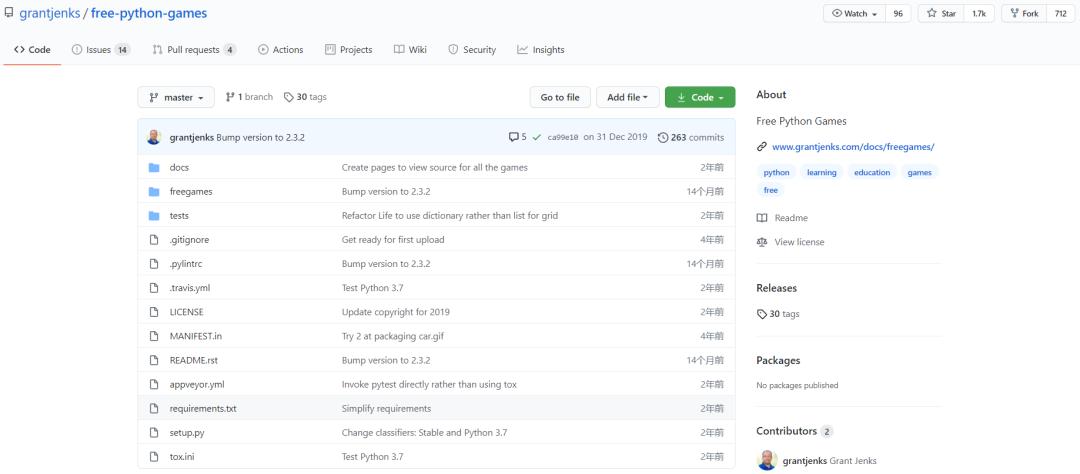1080x474 pixels.
Task: Click file icon beside tox.ini
Action: click(154, 457)
